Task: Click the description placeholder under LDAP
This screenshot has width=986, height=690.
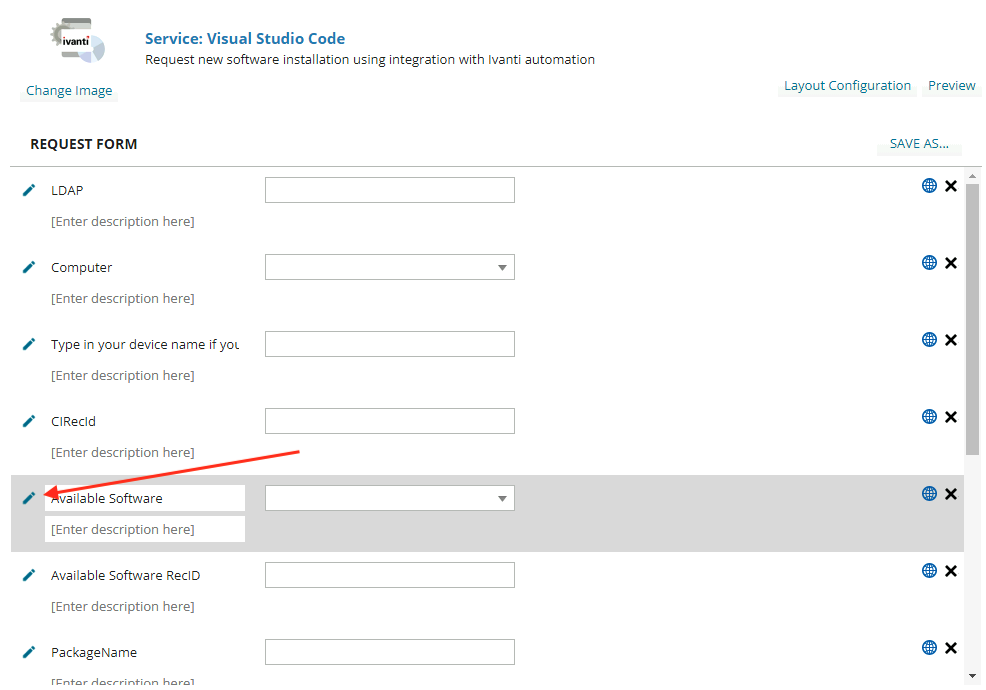Action: (123, 221)
